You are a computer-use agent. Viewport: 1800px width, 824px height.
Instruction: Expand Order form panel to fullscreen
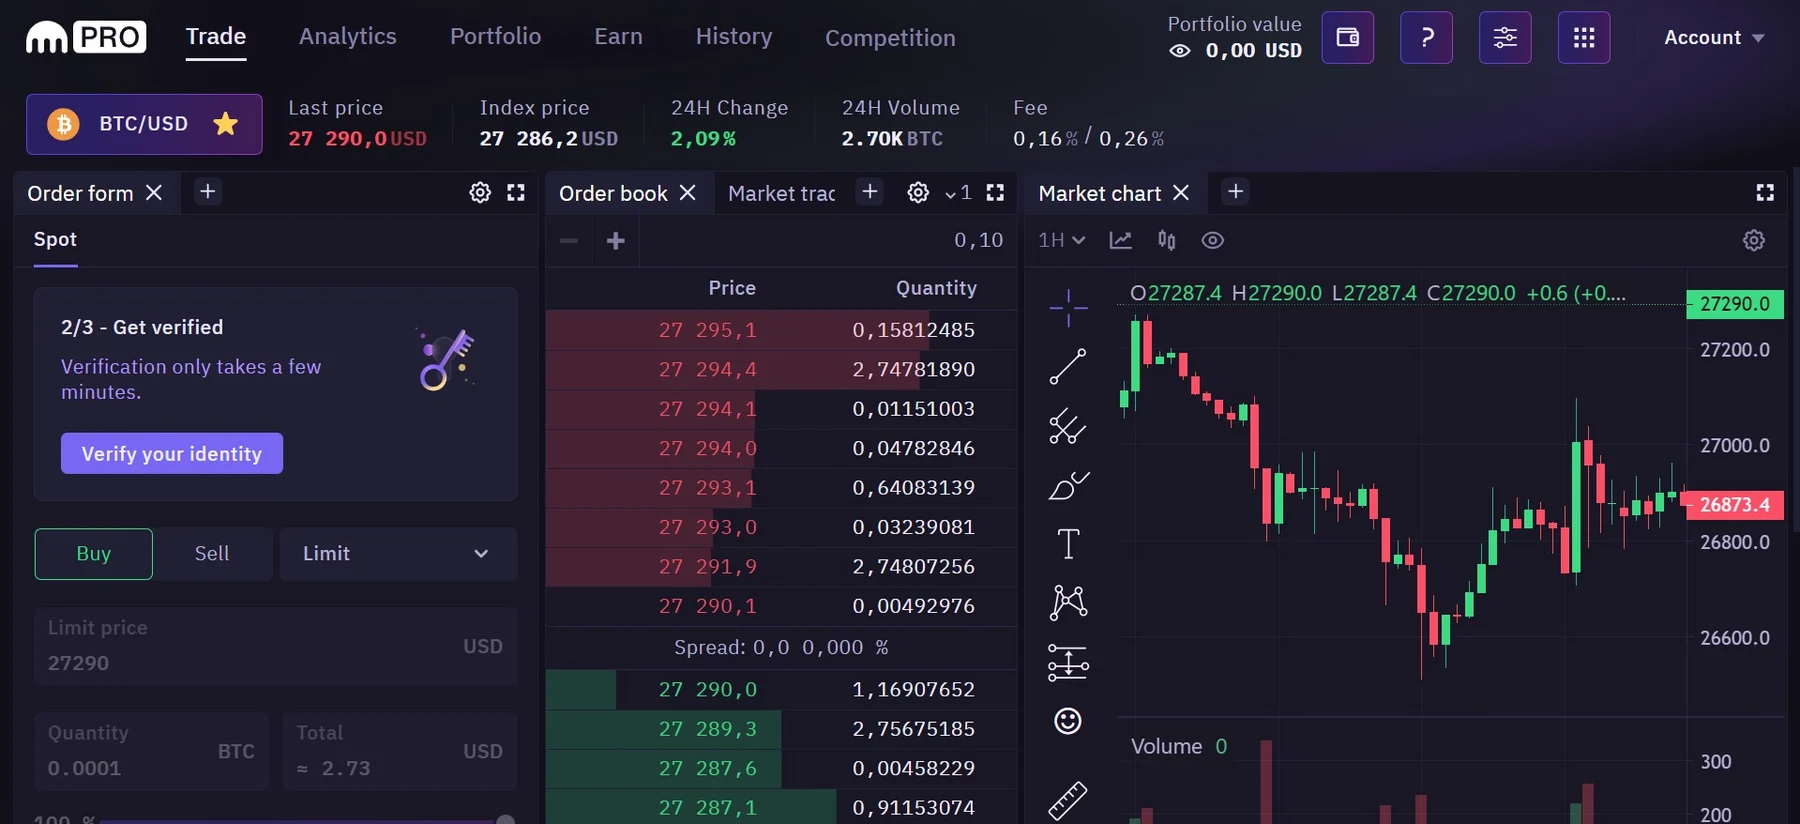pyautogui.click(x=516, y=193)
